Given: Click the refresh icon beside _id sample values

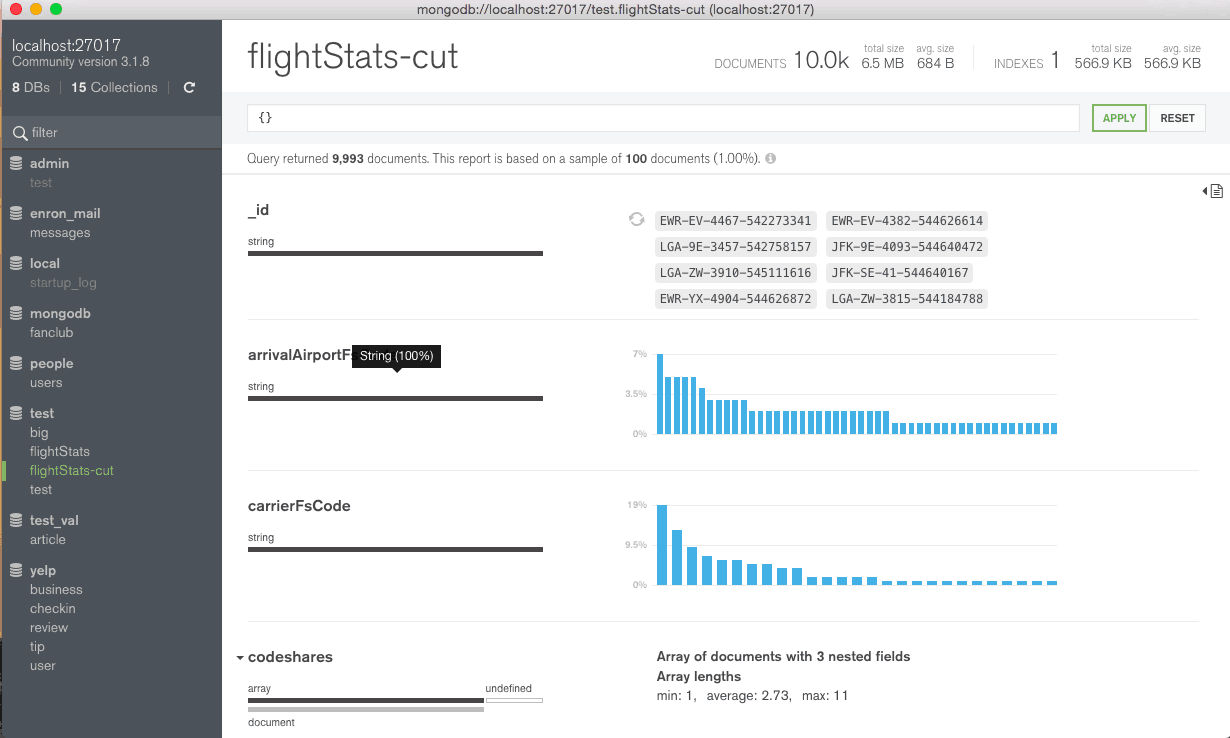Looking at the screenshot, I should coord(637,219).
